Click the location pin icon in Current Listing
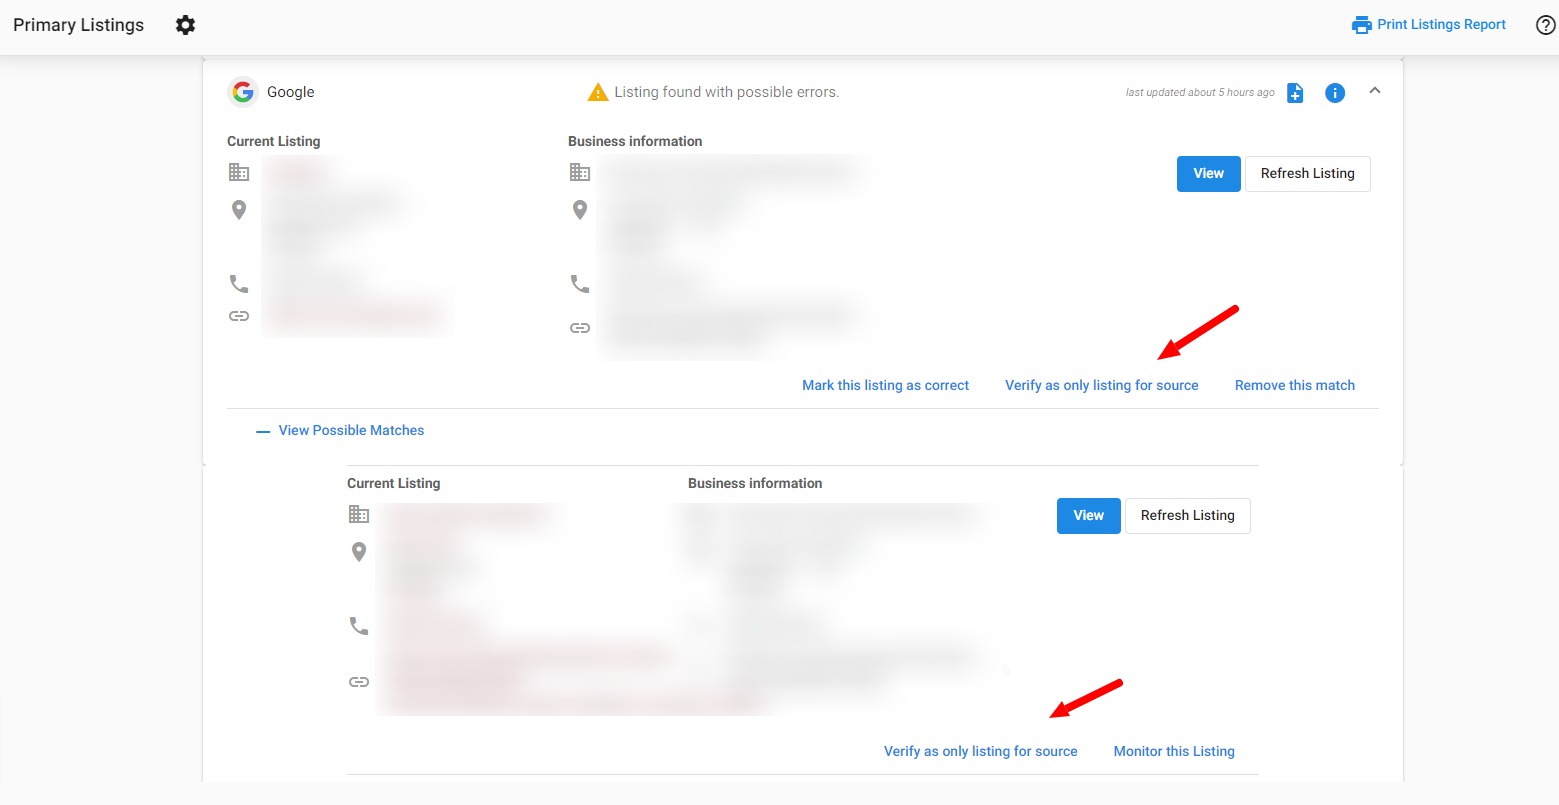Image resolution: width=1559 pixels, height=805 pixels. (x=238, y=209)
